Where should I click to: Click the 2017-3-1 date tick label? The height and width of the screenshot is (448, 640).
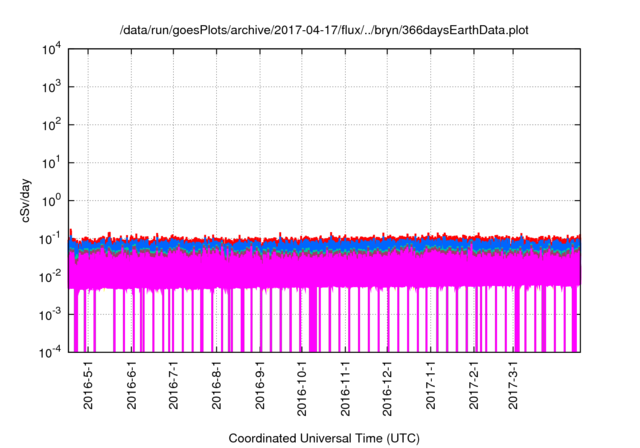point(514,387)
